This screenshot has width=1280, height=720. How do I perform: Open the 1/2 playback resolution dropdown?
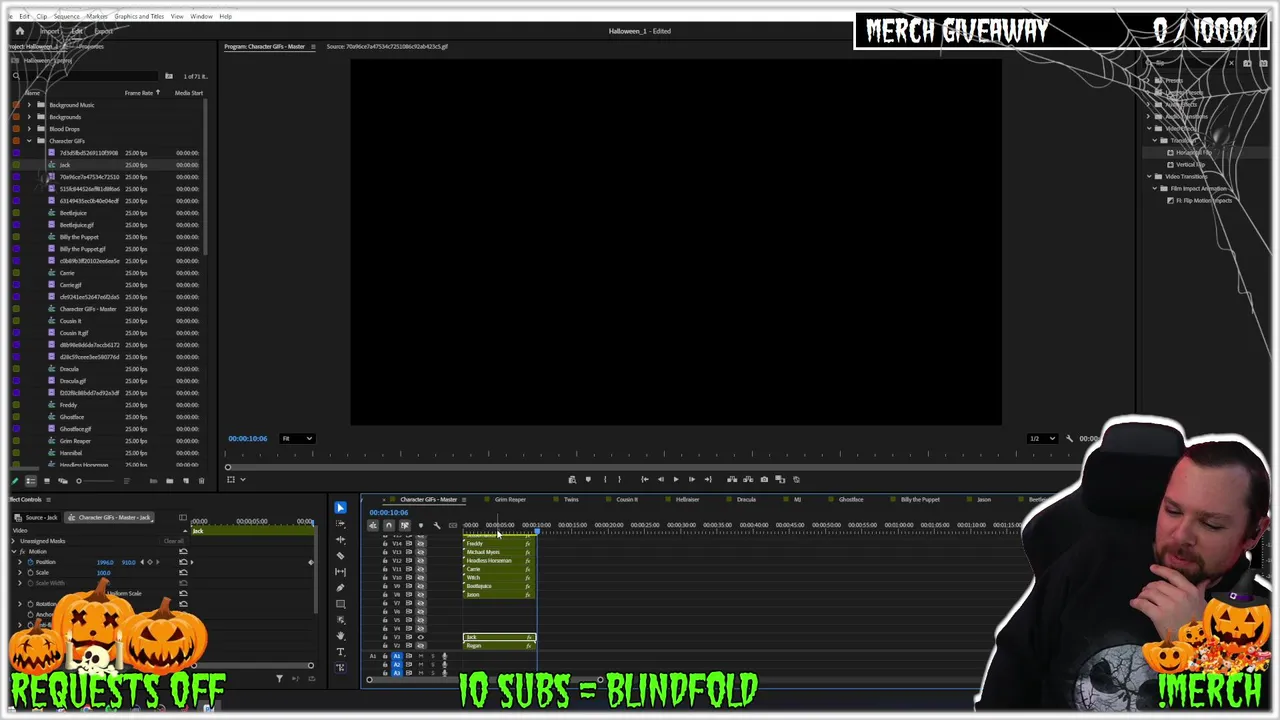(x=1042, y=438)
